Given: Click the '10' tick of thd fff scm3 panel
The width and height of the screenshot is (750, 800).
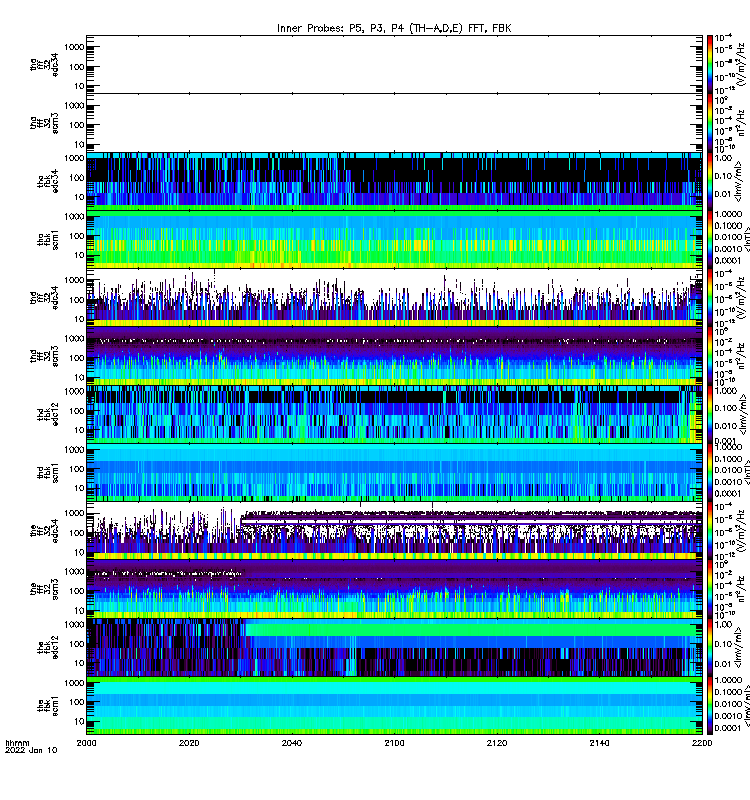Looking at the screenshot, I should [x=79, y=378].
